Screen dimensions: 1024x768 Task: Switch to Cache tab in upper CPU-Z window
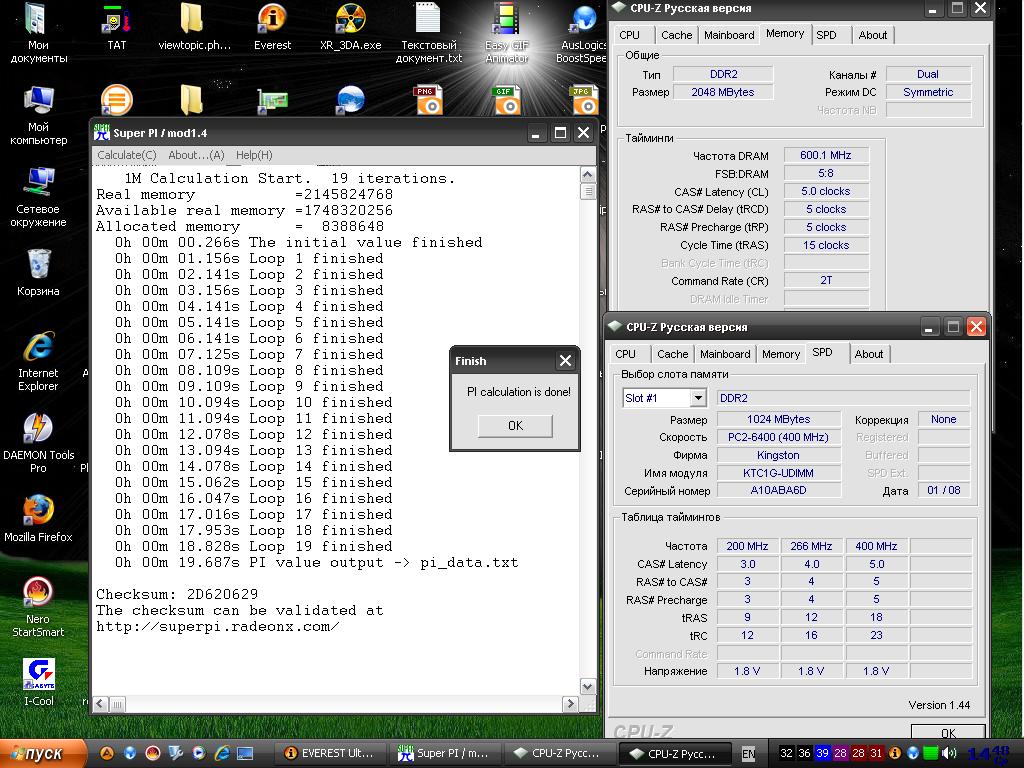[676, 35]
